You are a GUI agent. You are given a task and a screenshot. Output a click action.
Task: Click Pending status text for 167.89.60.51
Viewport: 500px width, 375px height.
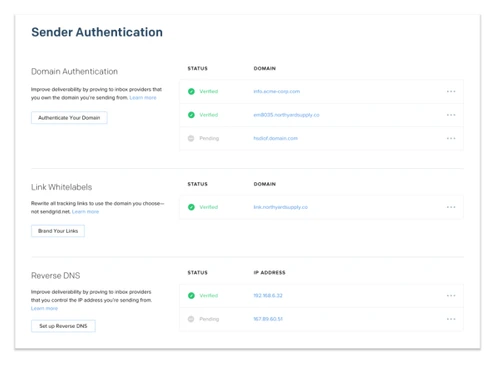pos(209,319)
